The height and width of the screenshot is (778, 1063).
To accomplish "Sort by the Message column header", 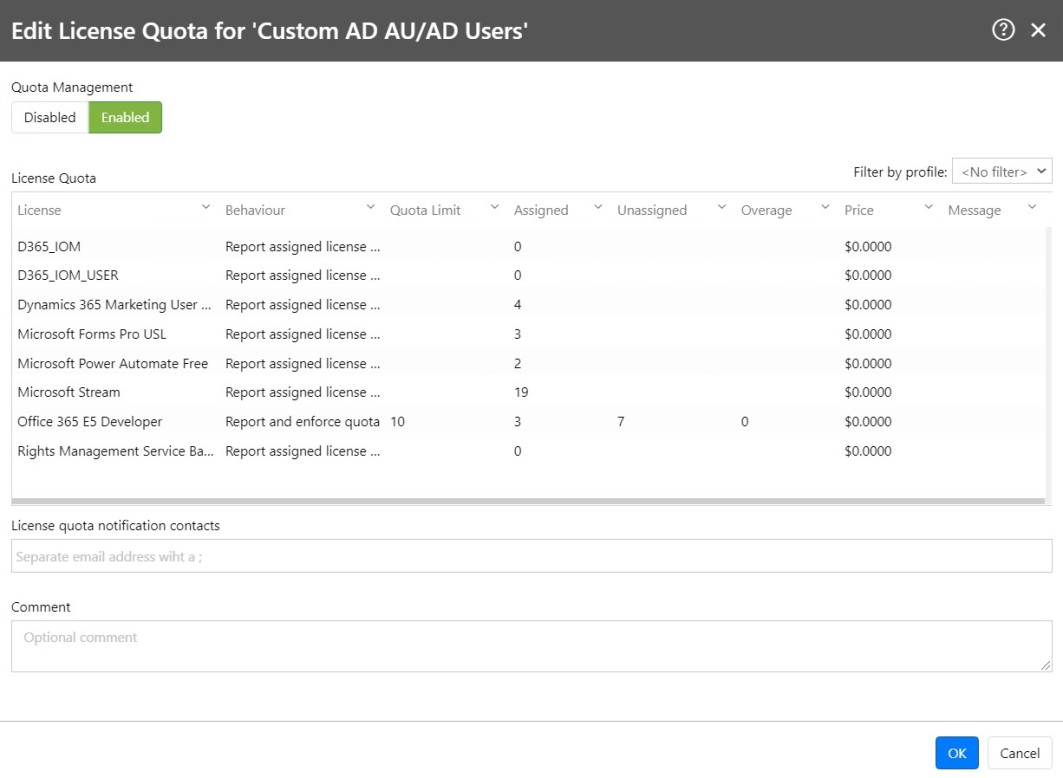I will pyautogui.click(x=974, y=210).
